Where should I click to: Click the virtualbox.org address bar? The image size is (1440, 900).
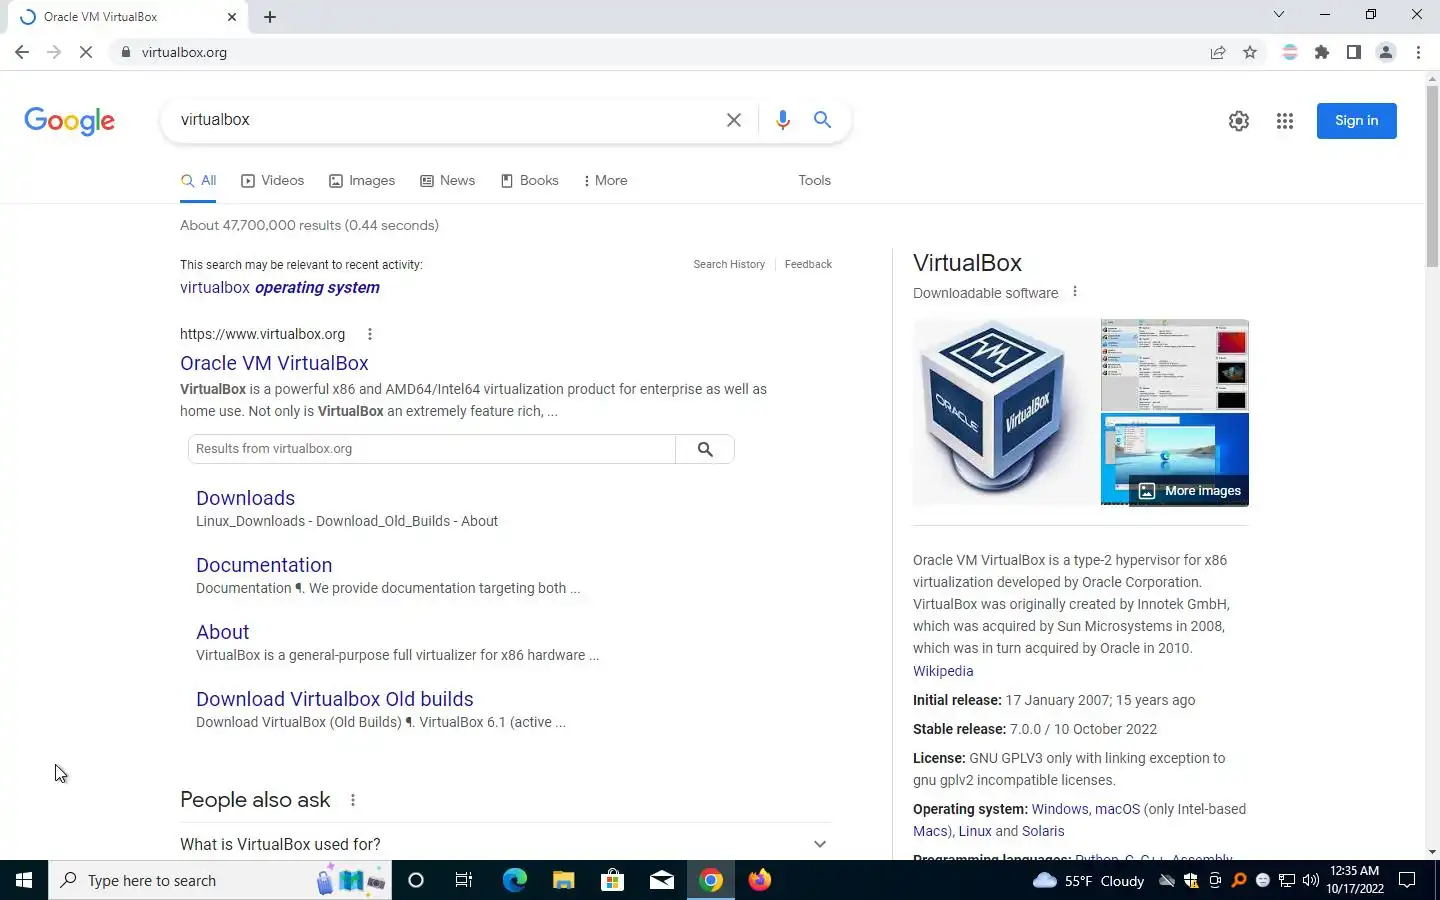click(660, 52)
